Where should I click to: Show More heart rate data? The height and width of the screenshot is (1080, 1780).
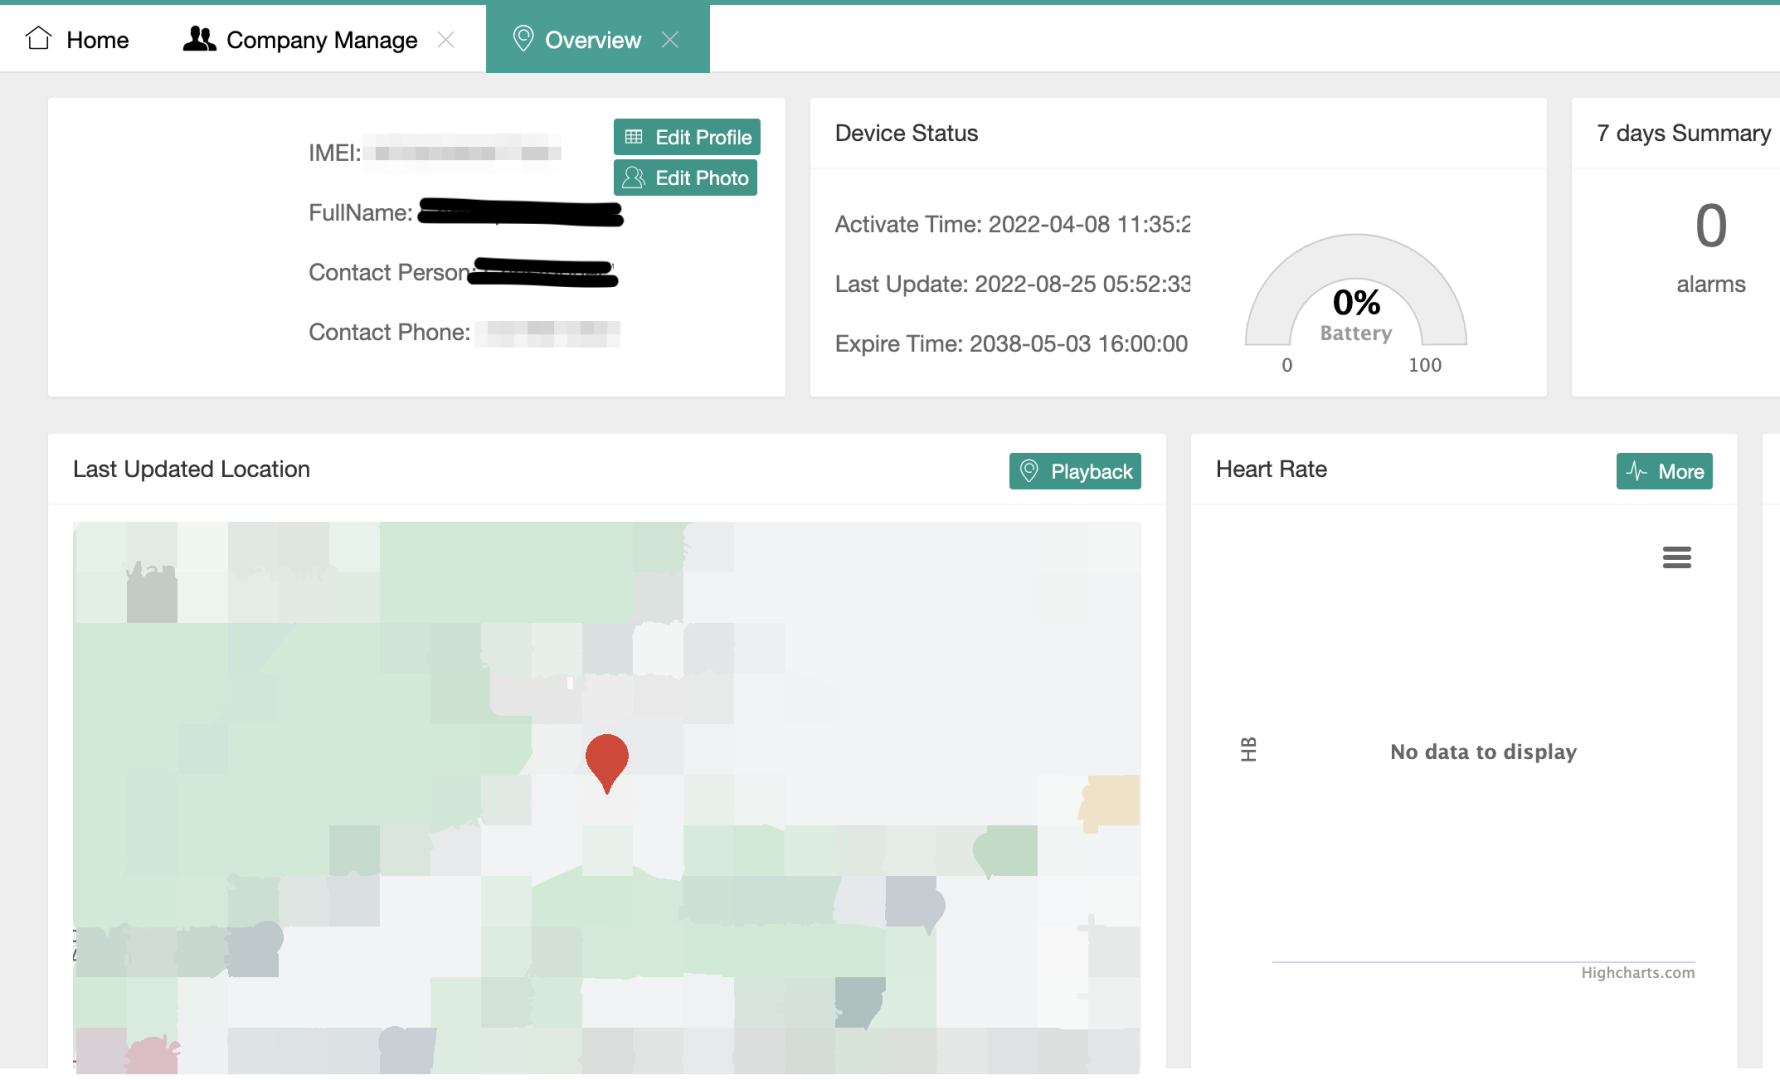coord(1680,471)
